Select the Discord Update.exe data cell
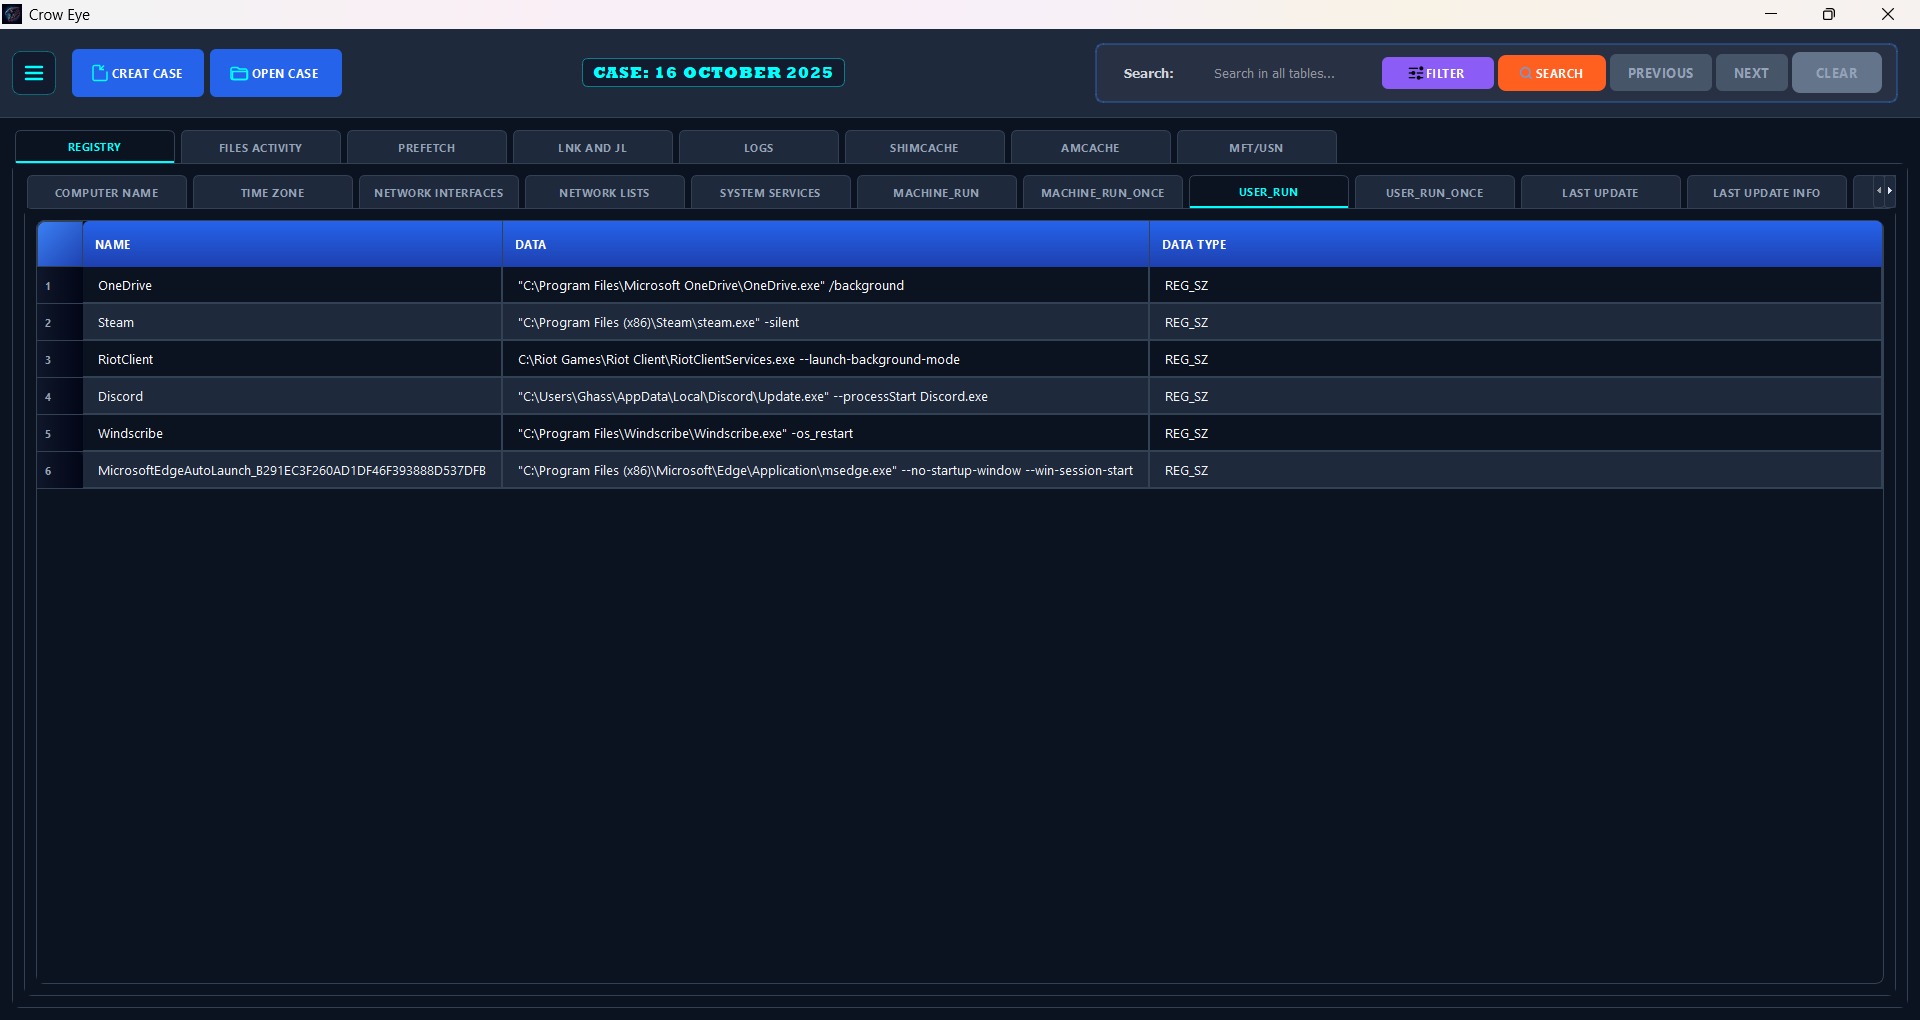 point(826,396)
